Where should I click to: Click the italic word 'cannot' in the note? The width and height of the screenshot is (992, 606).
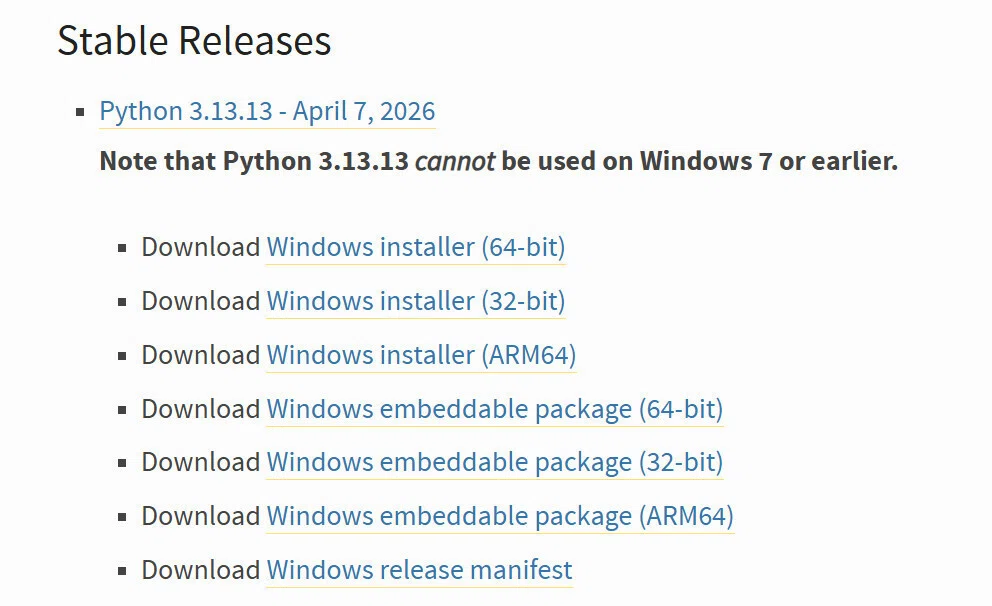pos(455,161)
